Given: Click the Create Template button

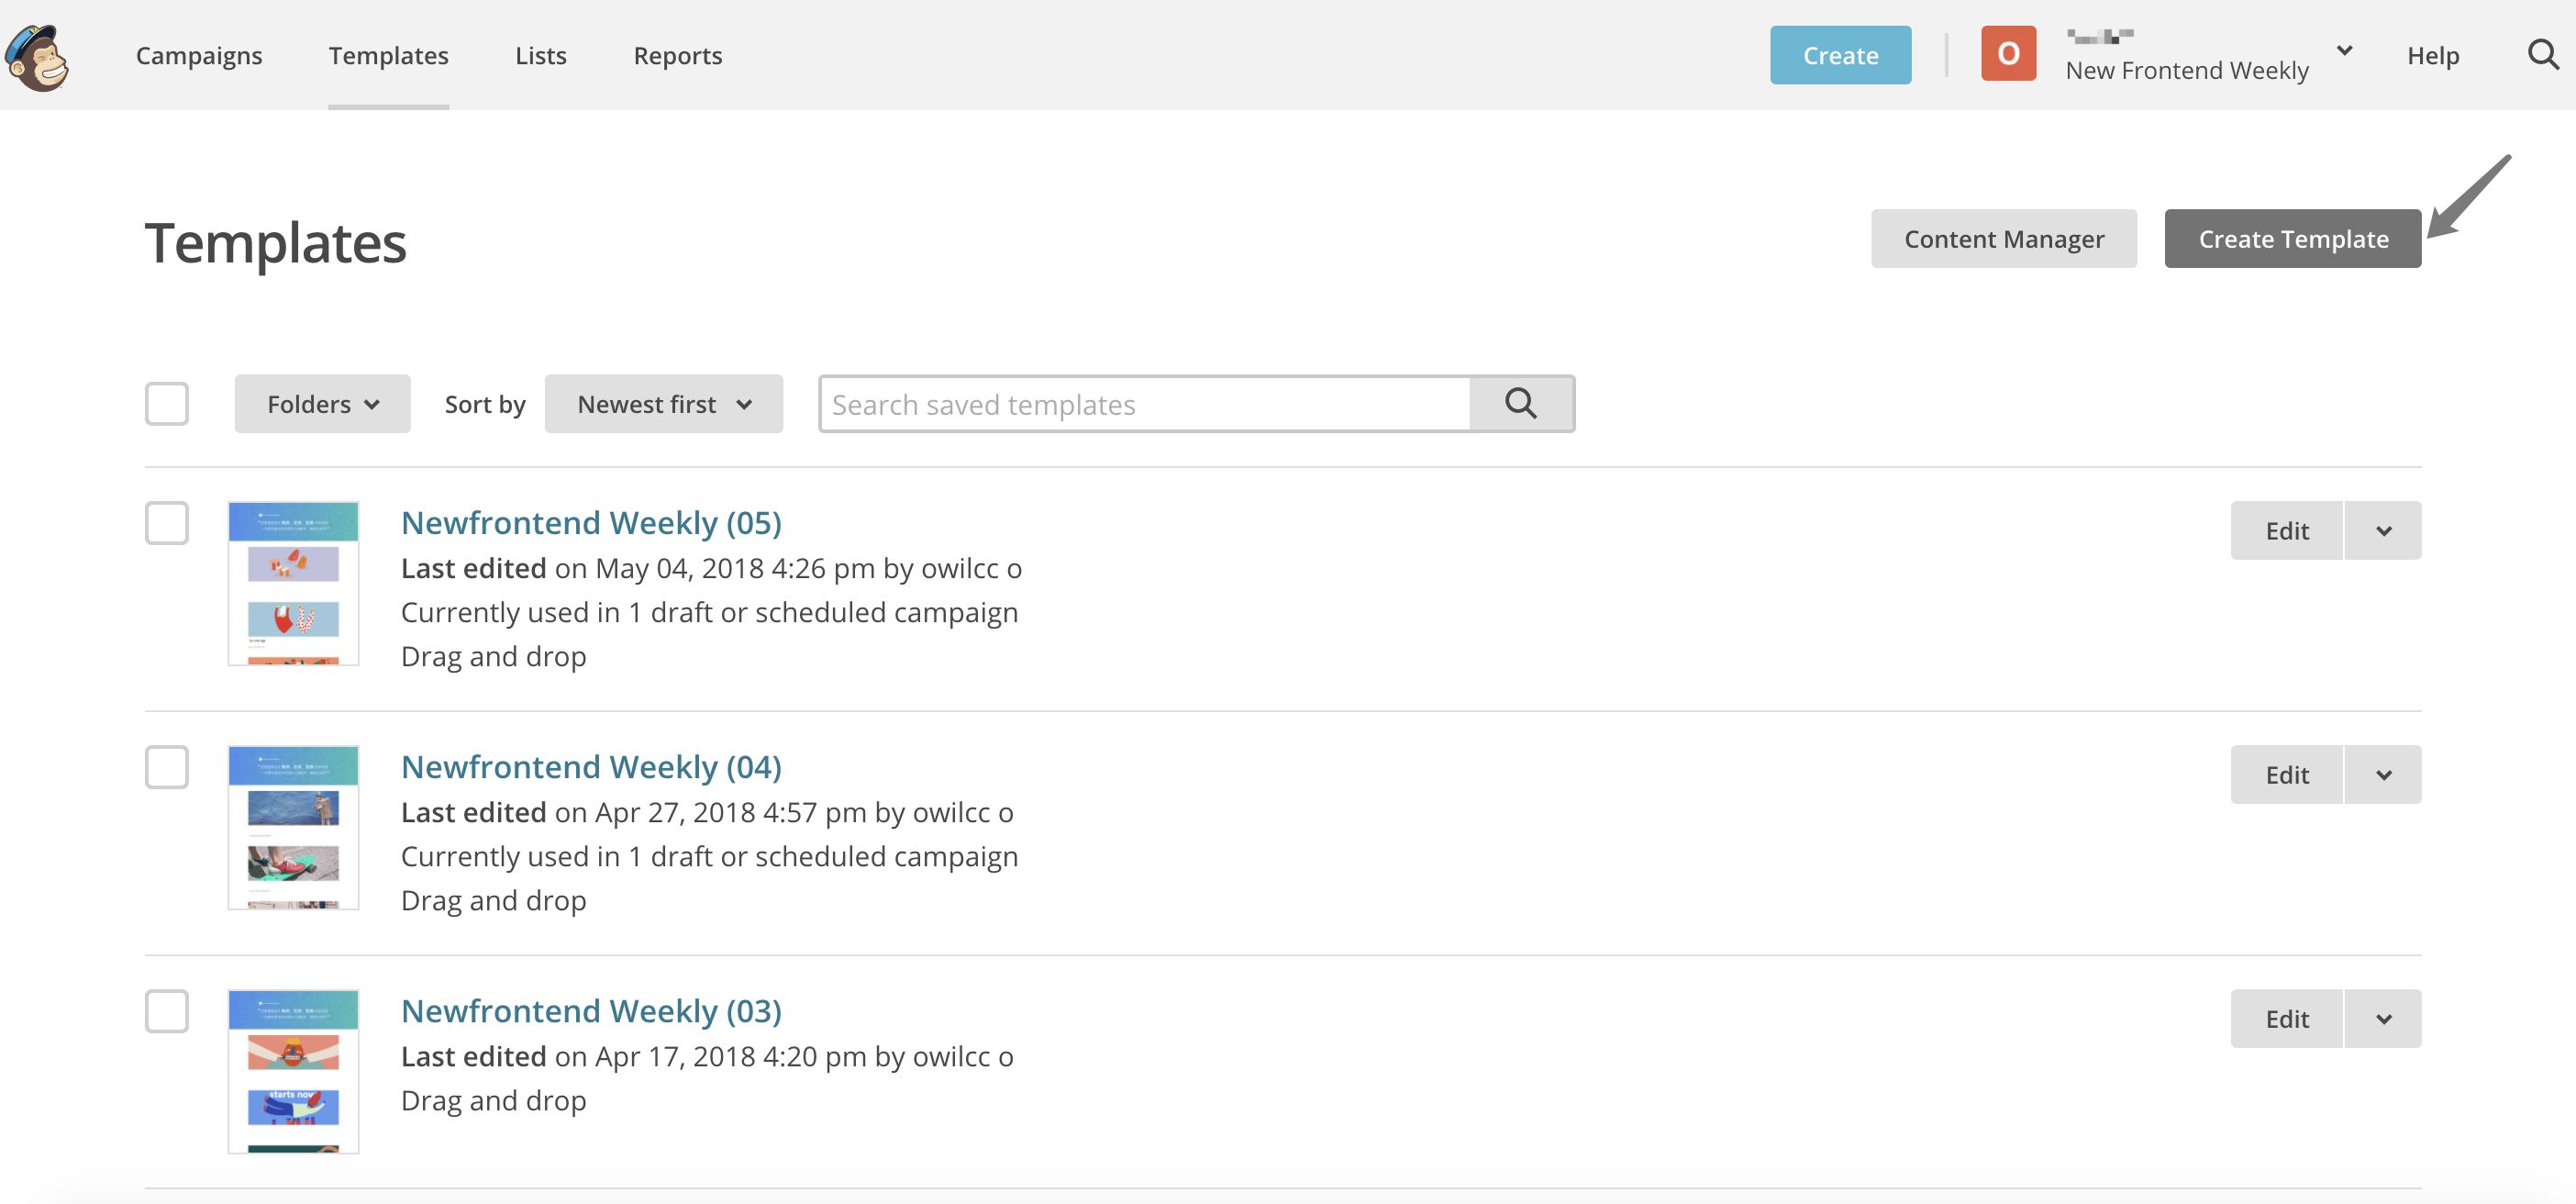Looking at the screenshot, I should click(2292, 239).
